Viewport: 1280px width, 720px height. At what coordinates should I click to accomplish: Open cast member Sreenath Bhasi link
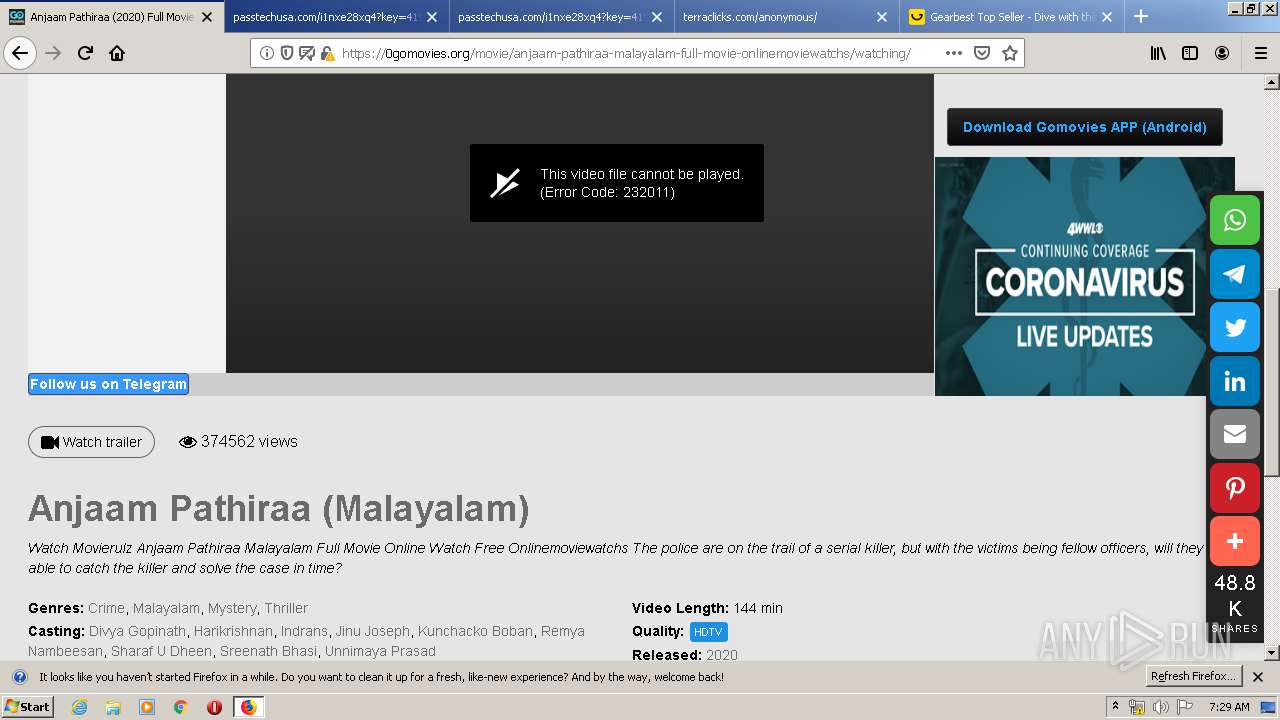[268, 651]
